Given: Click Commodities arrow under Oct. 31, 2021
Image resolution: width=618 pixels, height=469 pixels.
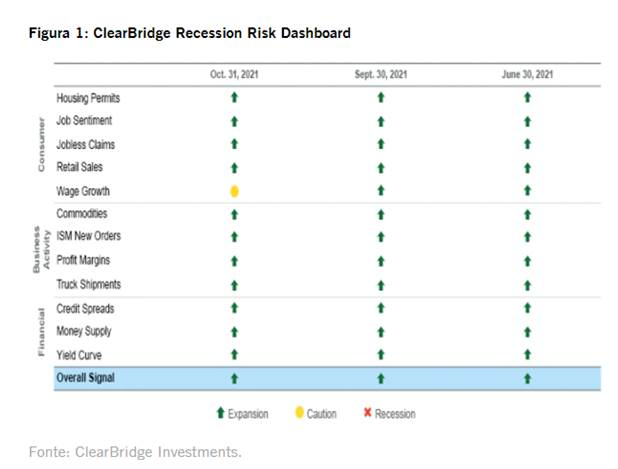Looking at the screenshot, I should [234, 214].
